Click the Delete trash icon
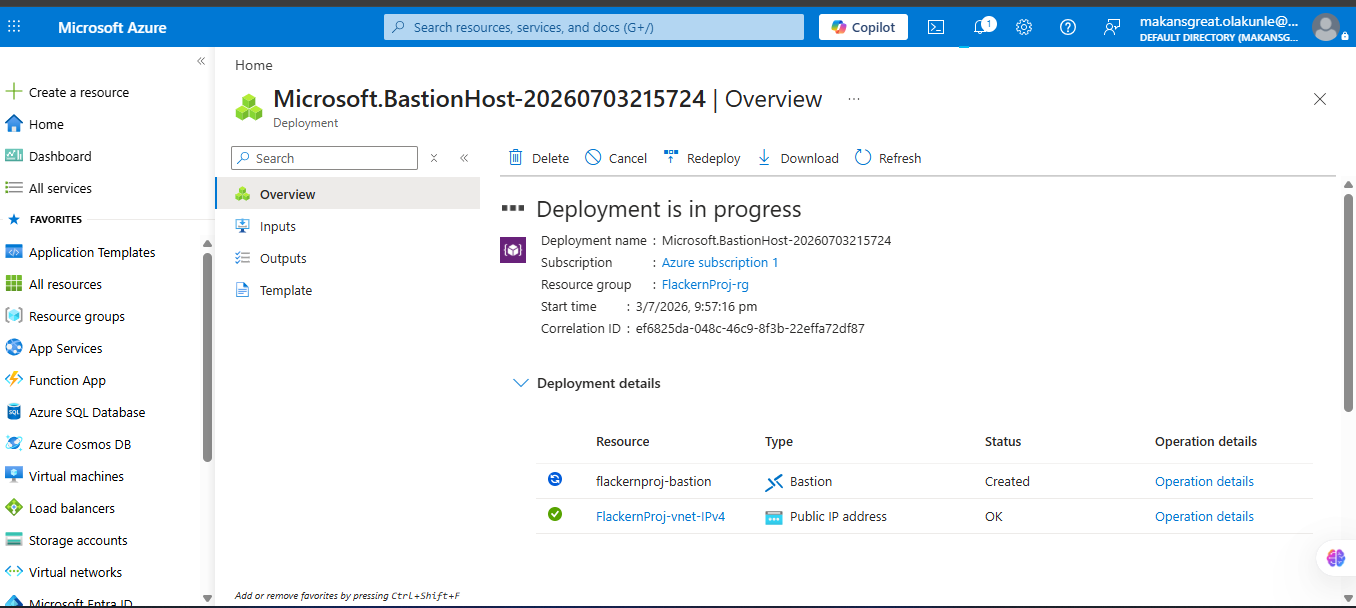The image size is (1356, 608). coord(516,157)
